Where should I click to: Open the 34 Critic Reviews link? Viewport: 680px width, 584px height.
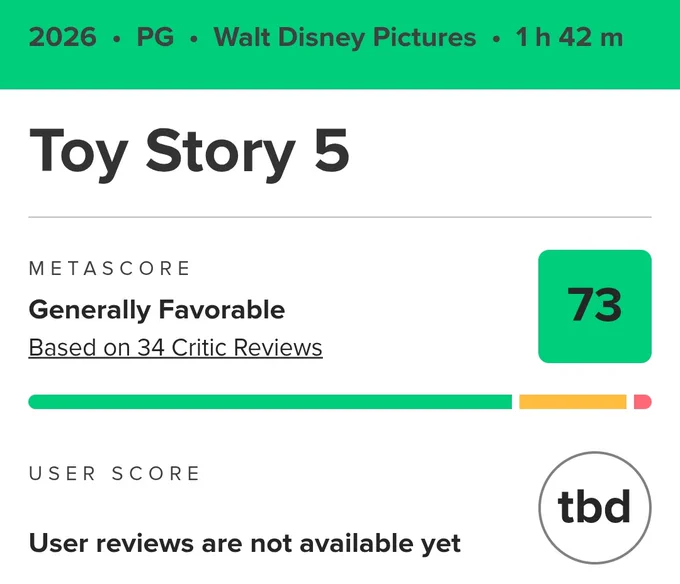[x=175, y=348]
